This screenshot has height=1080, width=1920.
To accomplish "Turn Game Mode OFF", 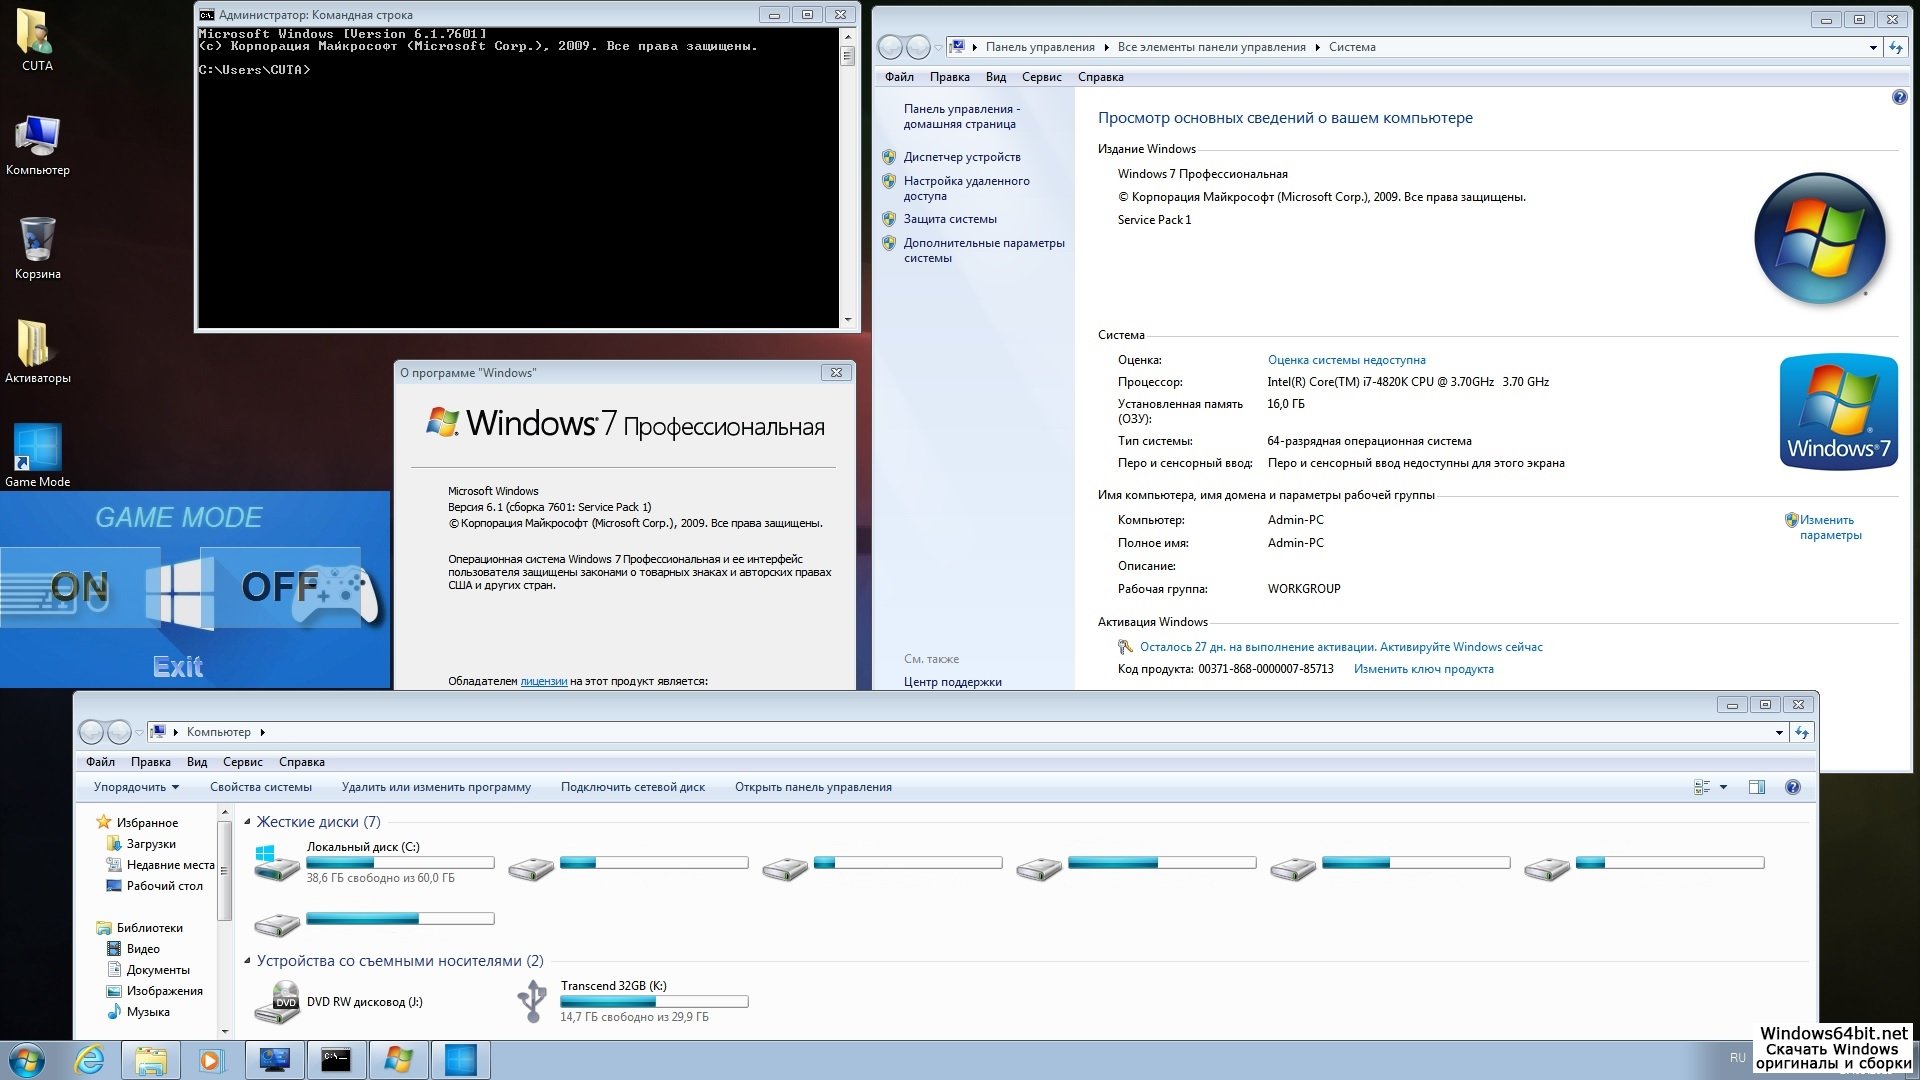I will coord(280,587).
